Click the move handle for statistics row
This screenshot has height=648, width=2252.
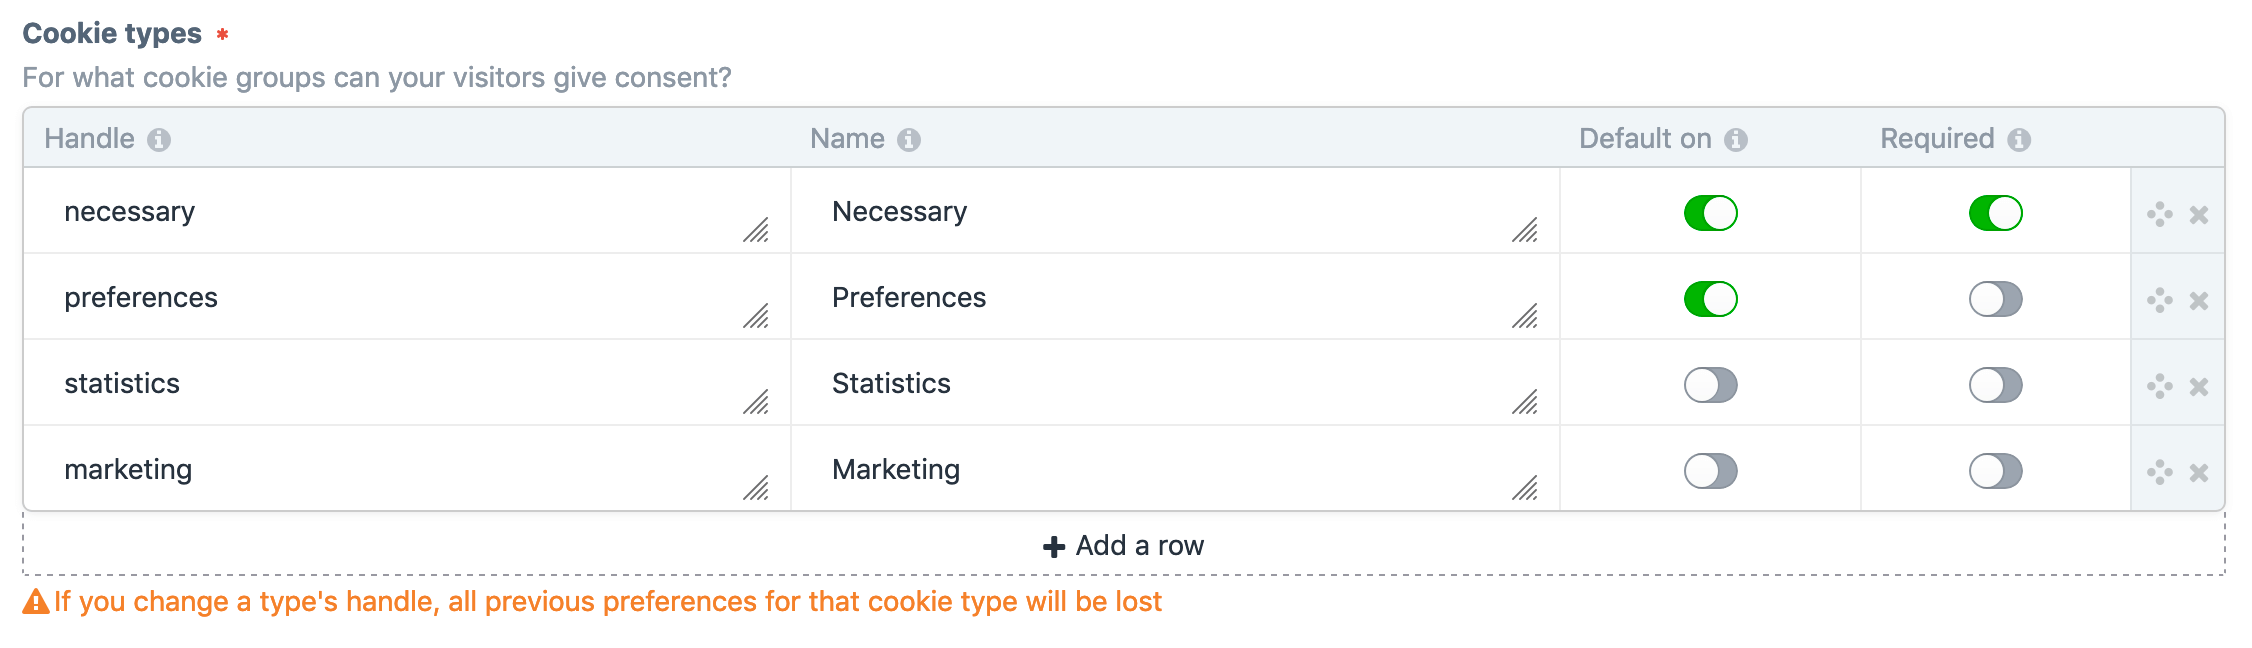[2160, 386]
